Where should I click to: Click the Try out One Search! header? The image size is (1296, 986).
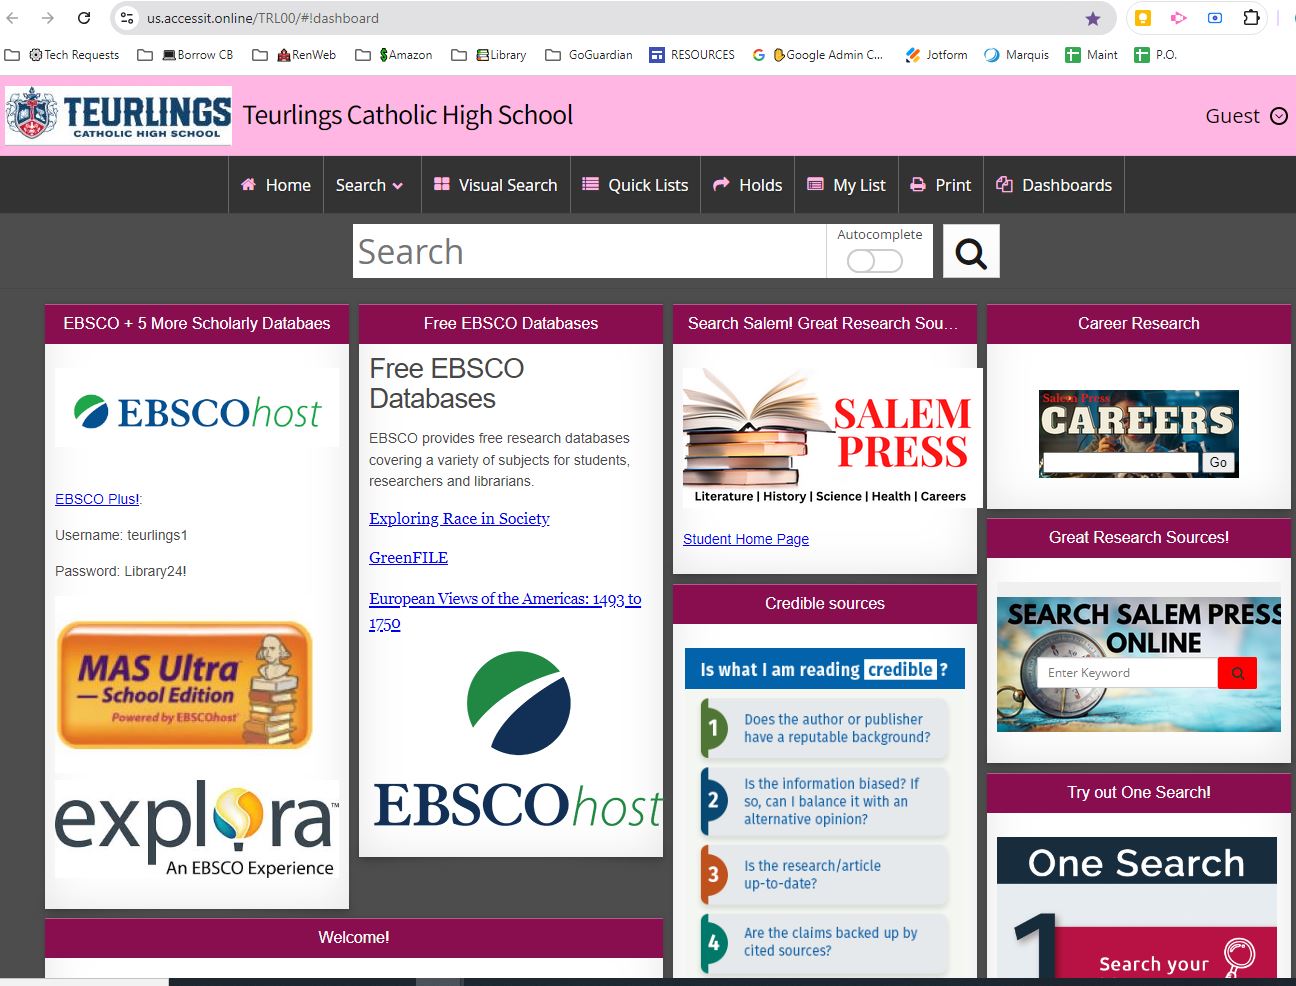coord(1139,793)
